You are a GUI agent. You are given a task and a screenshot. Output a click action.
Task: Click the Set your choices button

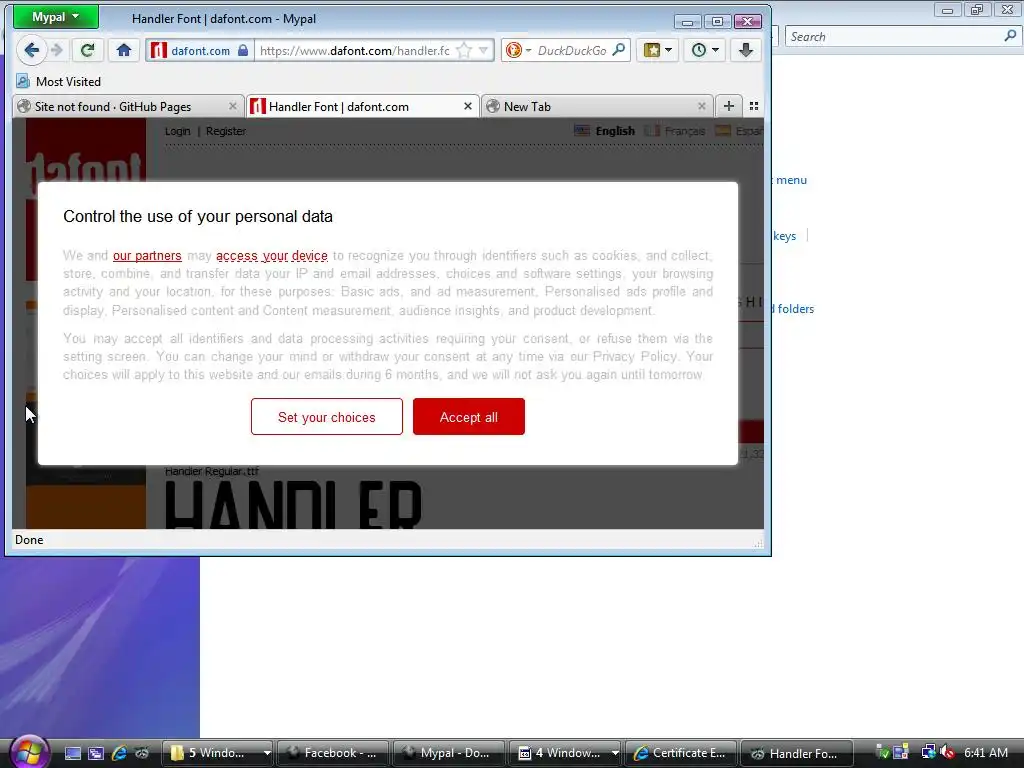(327, 417)
